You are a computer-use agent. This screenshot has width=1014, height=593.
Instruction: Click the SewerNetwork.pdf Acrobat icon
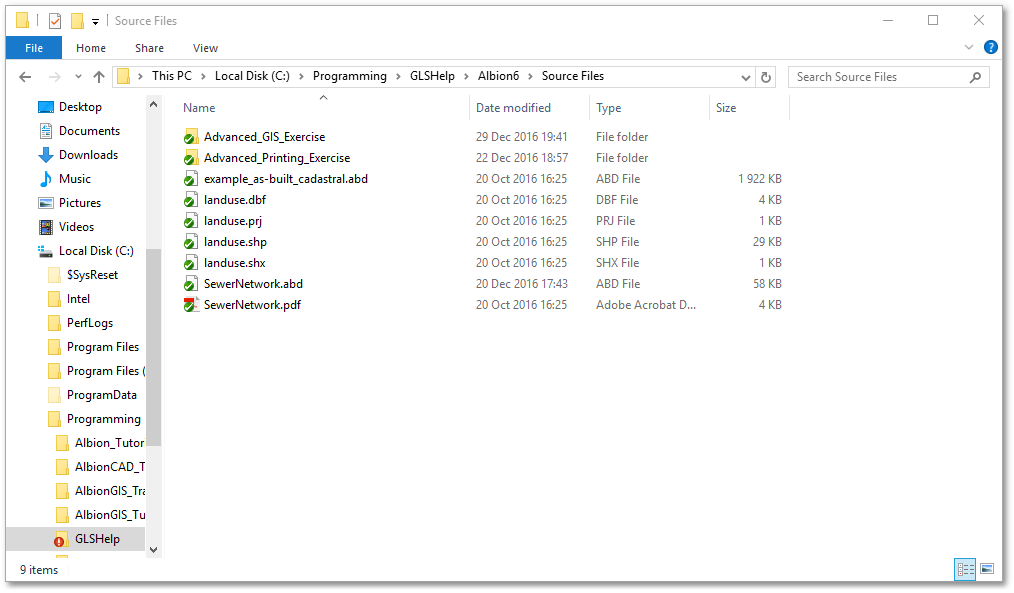(x=191, y=305)
